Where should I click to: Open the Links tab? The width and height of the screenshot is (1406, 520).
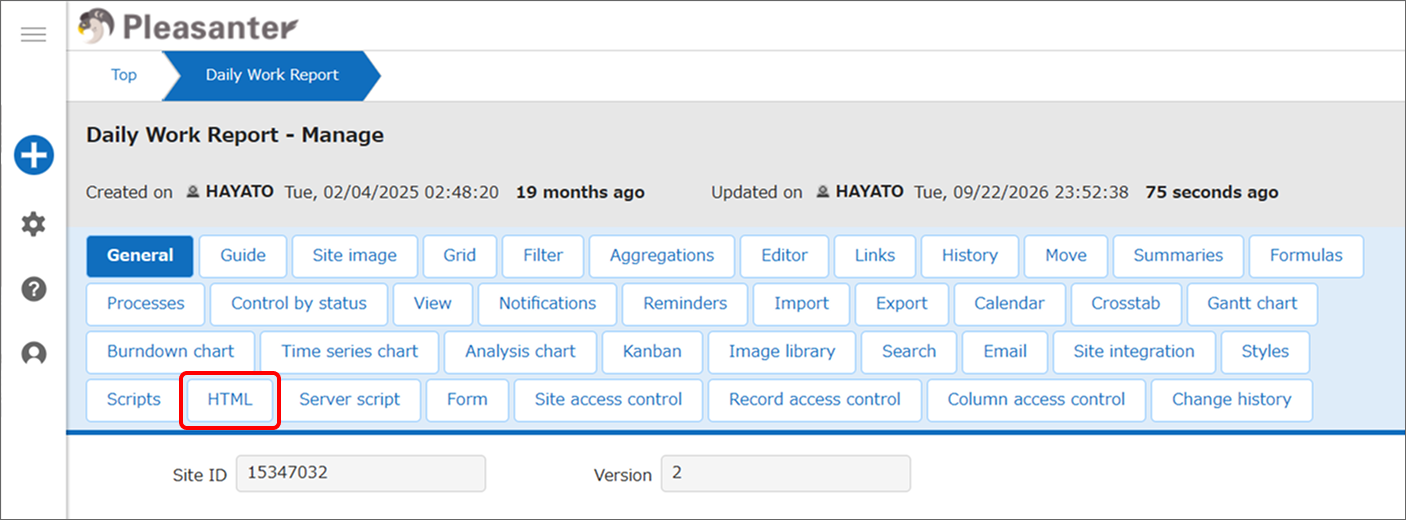click(875, 256)
